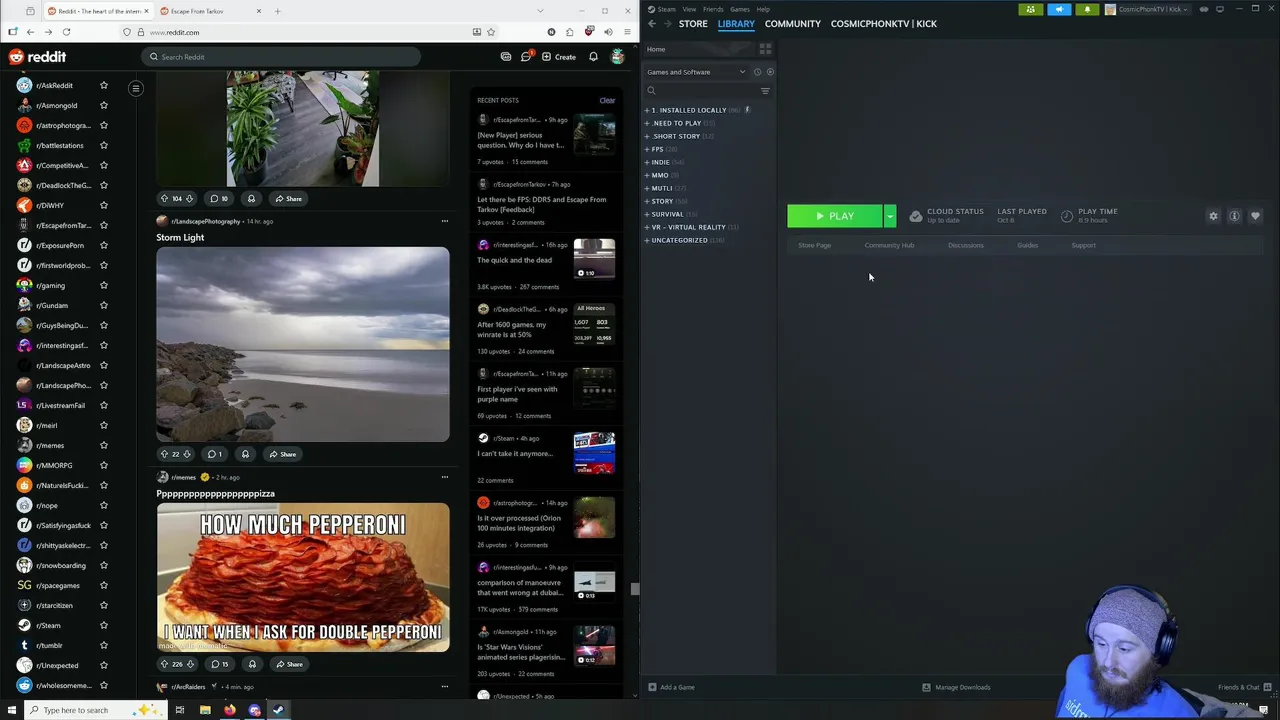The height and width of the screenshot is (720, 1280).
Task: Bookmark this page with star icon
Action: click(x=490, y=32)
